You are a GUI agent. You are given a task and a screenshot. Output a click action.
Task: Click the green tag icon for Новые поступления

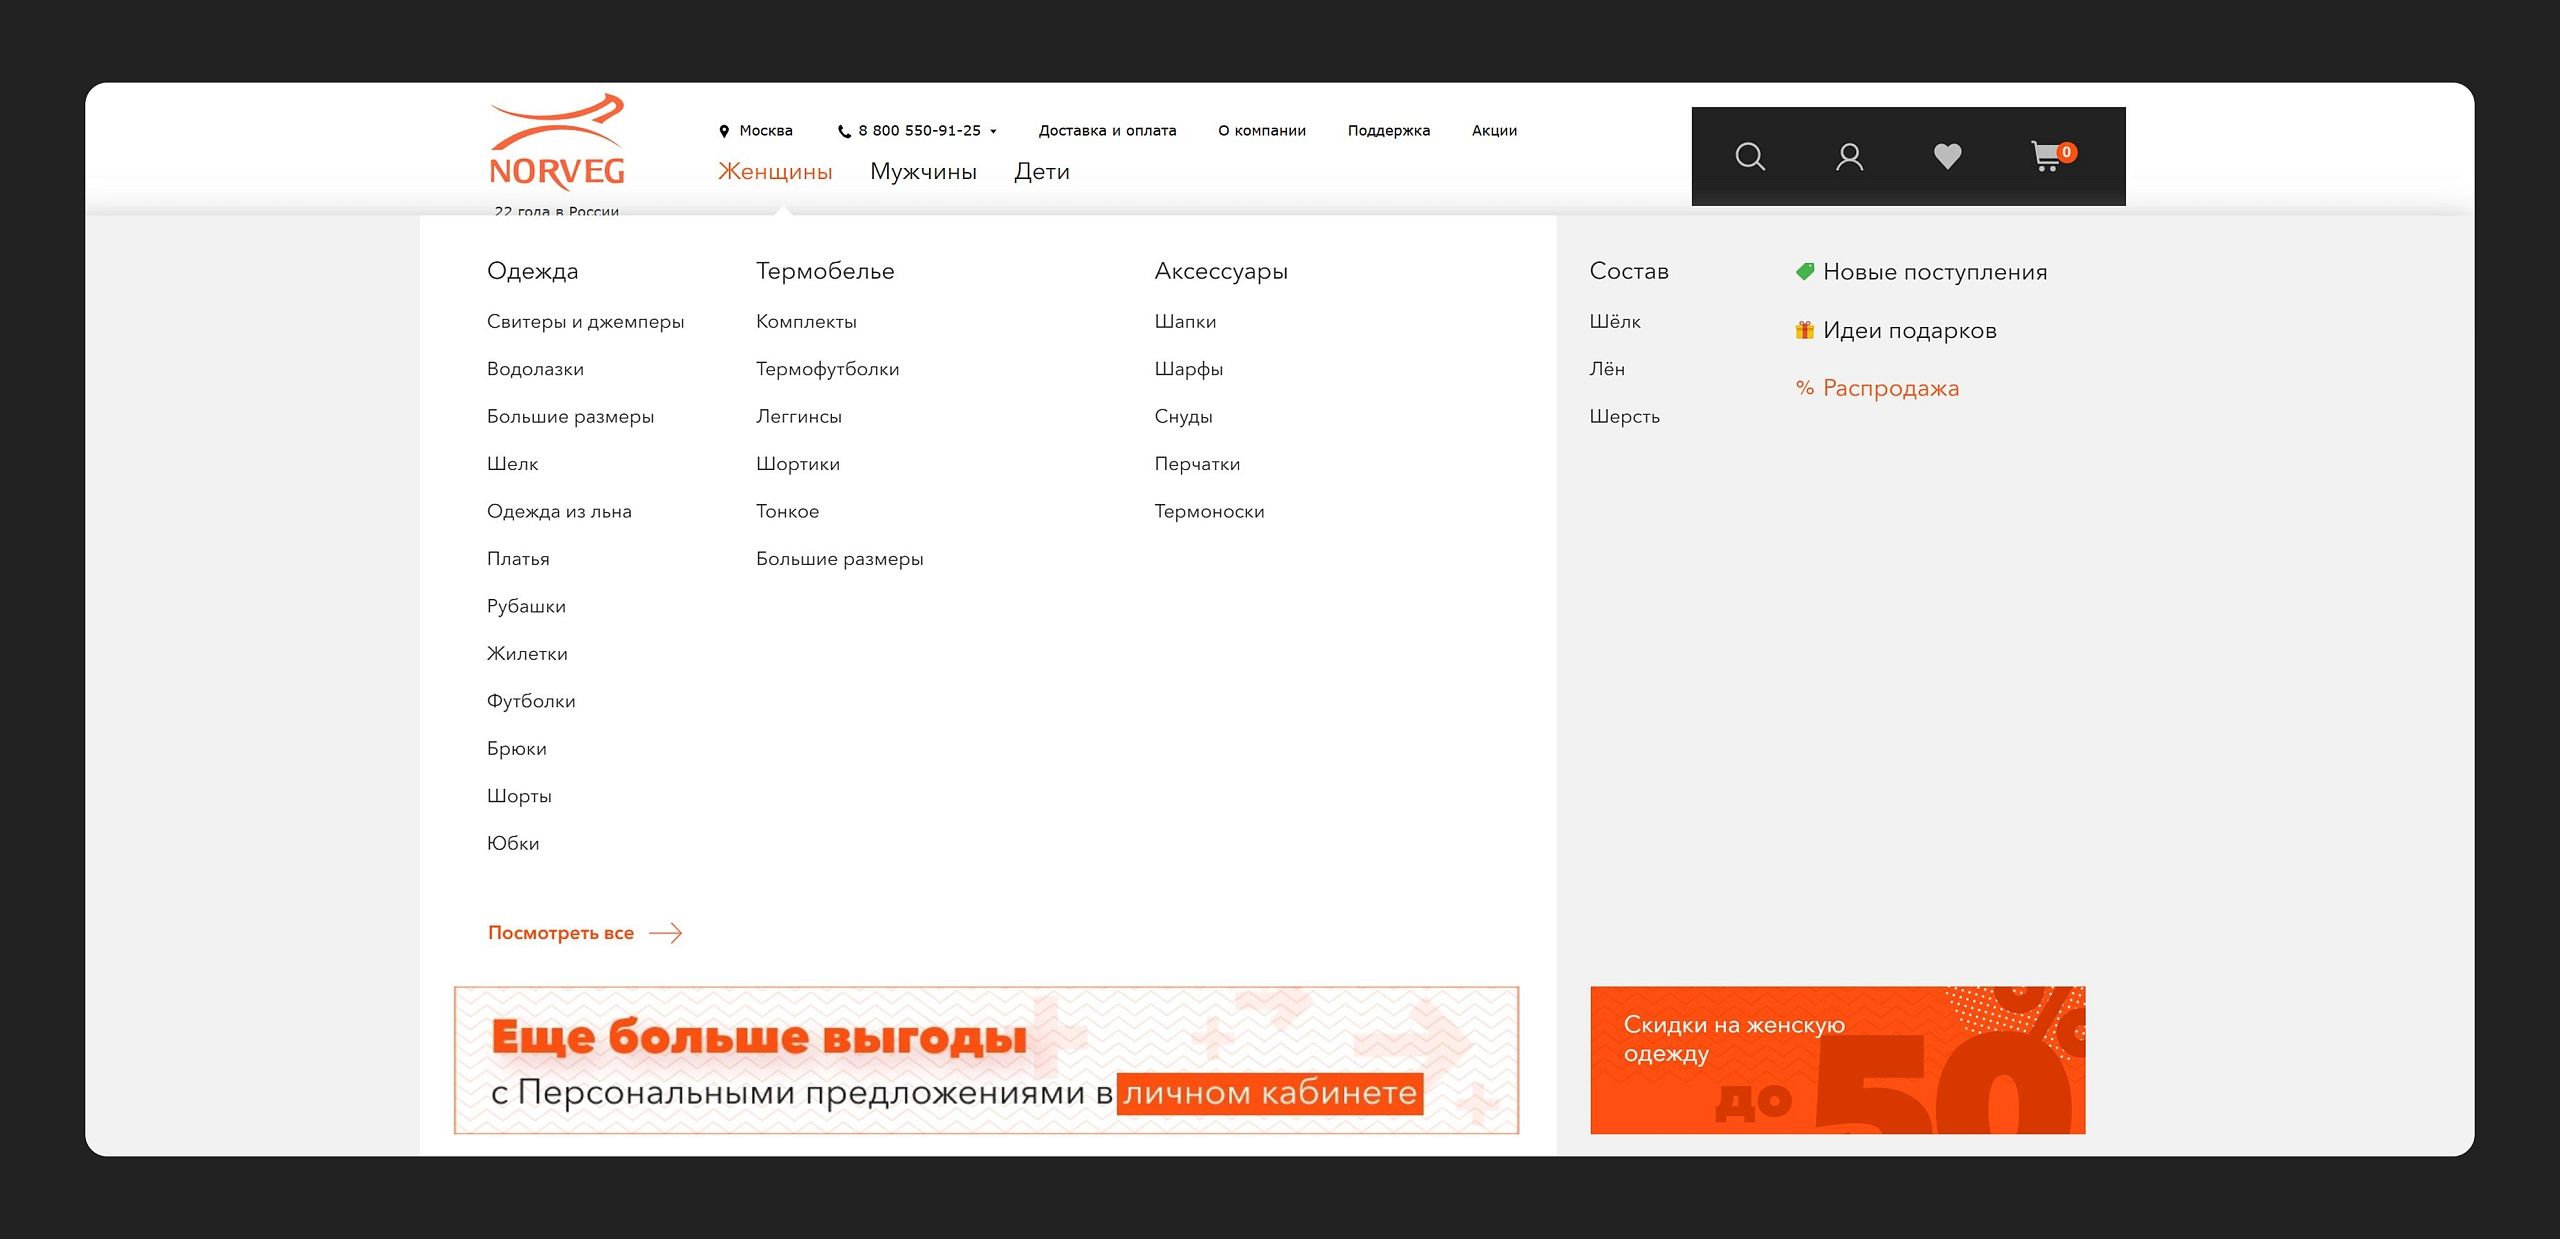(1805, 272)
